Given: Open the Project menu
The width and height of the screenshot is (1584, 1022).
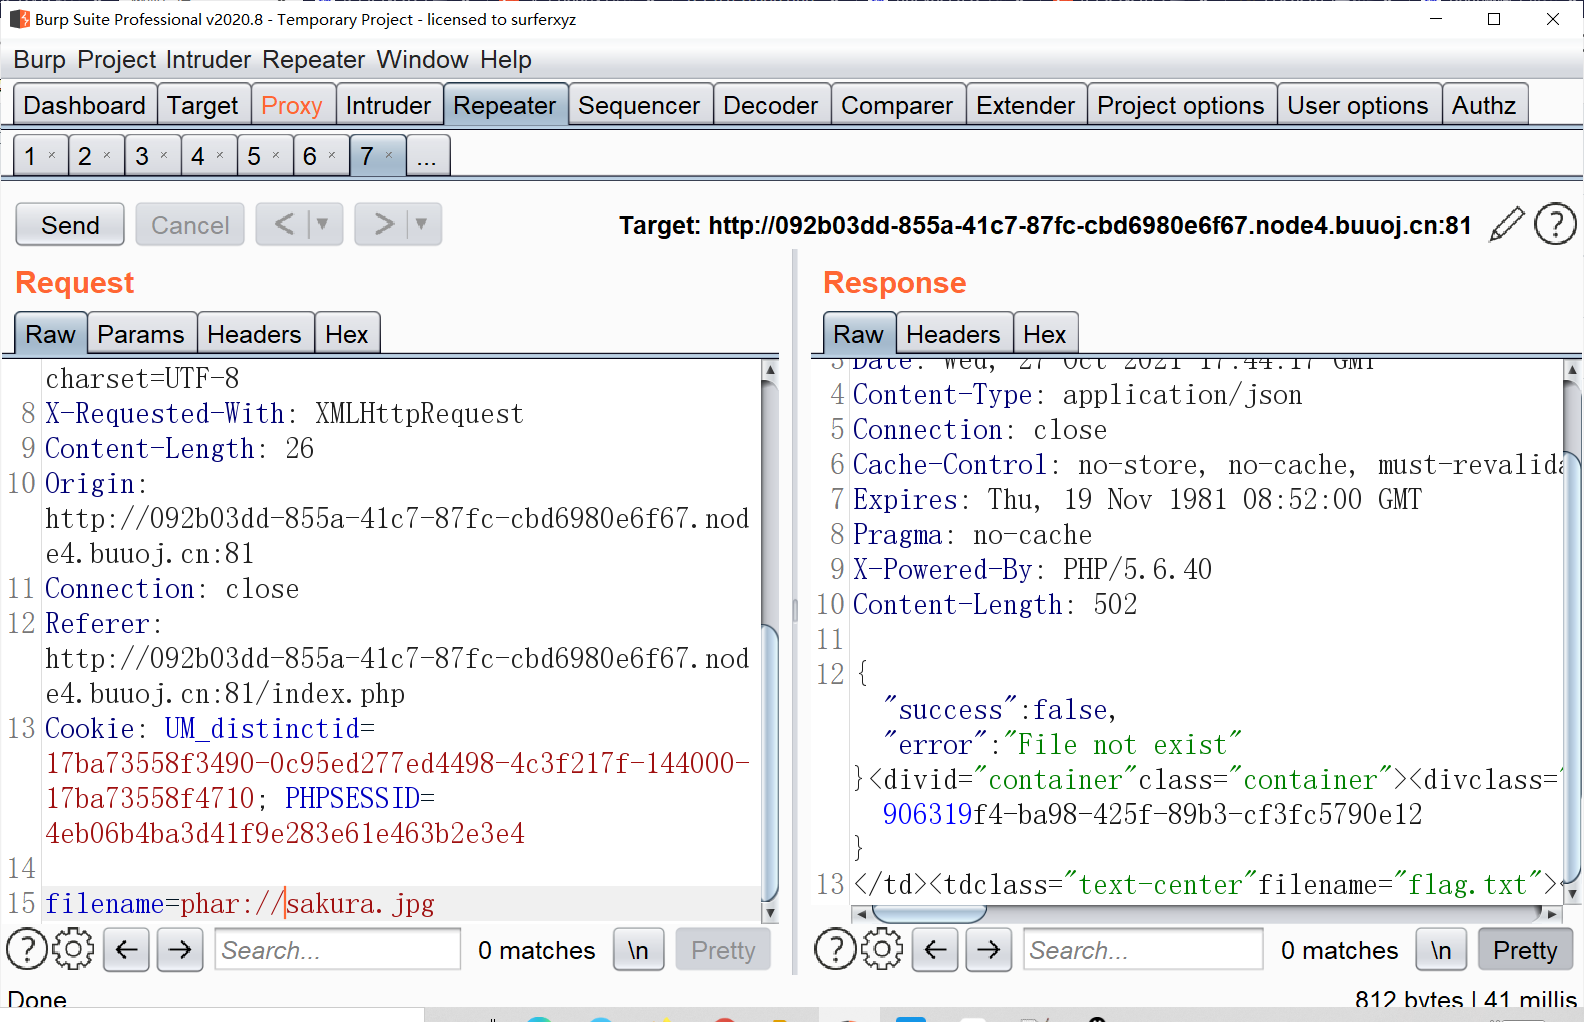Looking at the screenshot, I should click(x=117, y=60).
